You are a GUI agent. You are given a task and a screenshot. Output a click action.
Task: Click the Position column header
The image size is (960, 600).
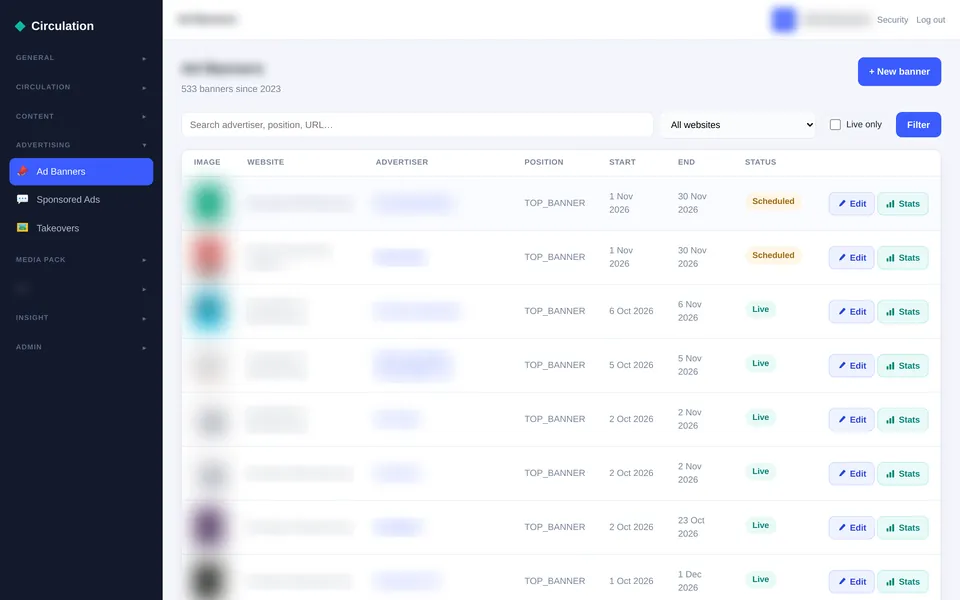click(544, 162)
